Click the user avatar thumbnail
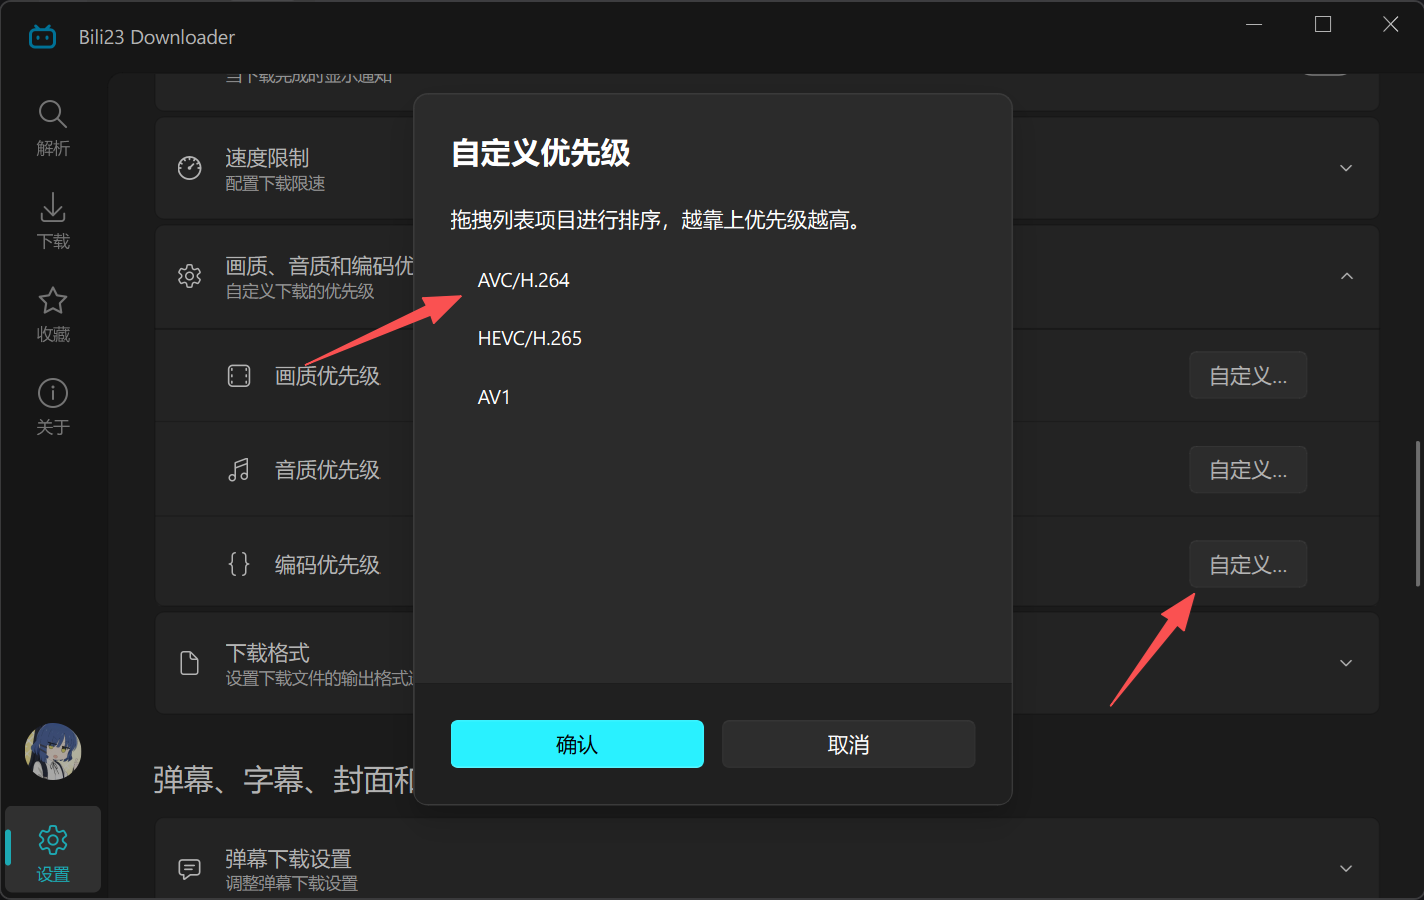This screenshot has height=900, width=1424. click(x=52, y=751)
